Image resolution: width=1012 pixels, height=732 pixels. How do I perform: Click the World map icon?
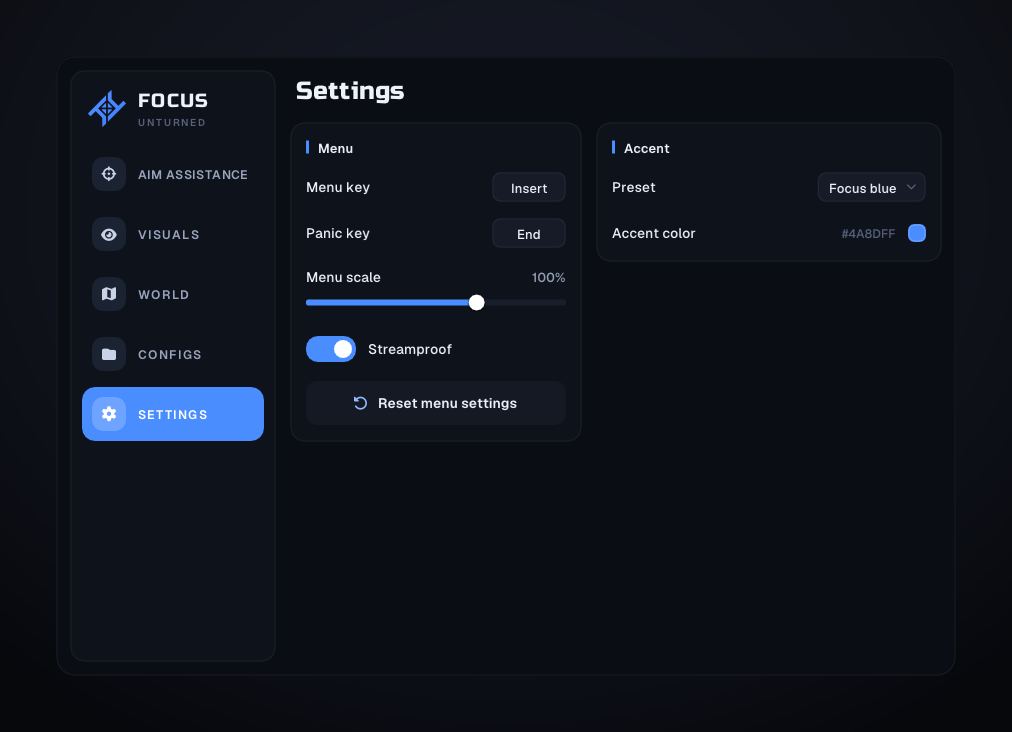click(x=109, y=294)
